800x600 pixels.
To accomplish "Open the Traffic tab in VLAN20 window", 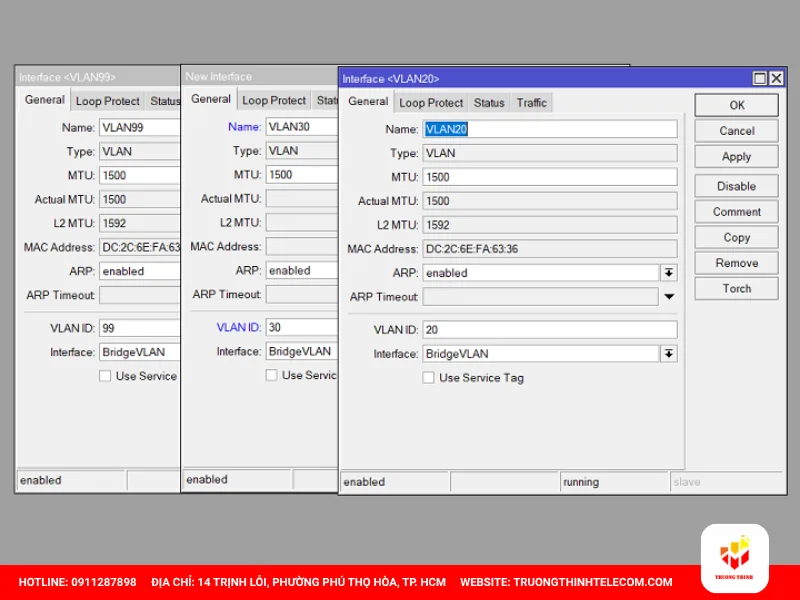I will (531, 103).
